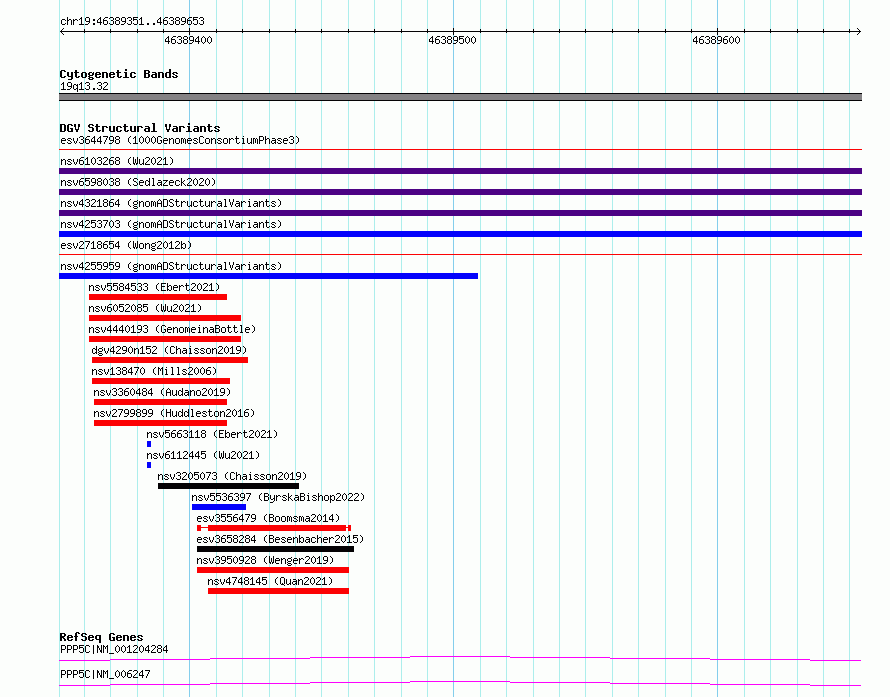Click the small blue marker under nsv5663118
890x697 pixels.
149,444
